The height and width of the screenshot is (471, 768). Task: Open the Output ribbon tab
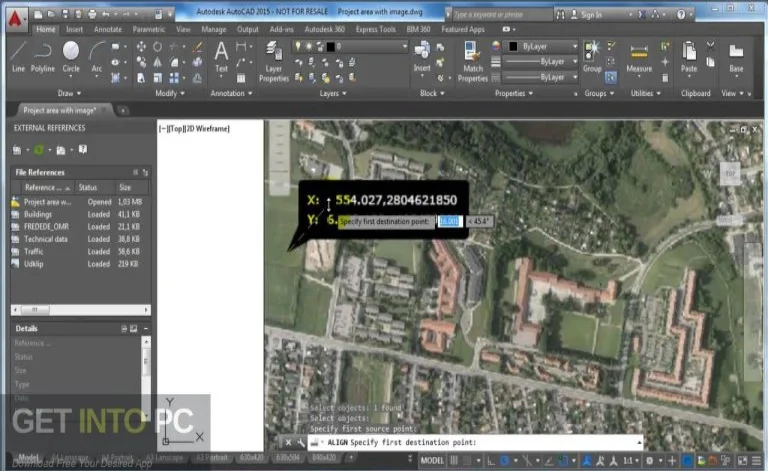pos(248,29)
